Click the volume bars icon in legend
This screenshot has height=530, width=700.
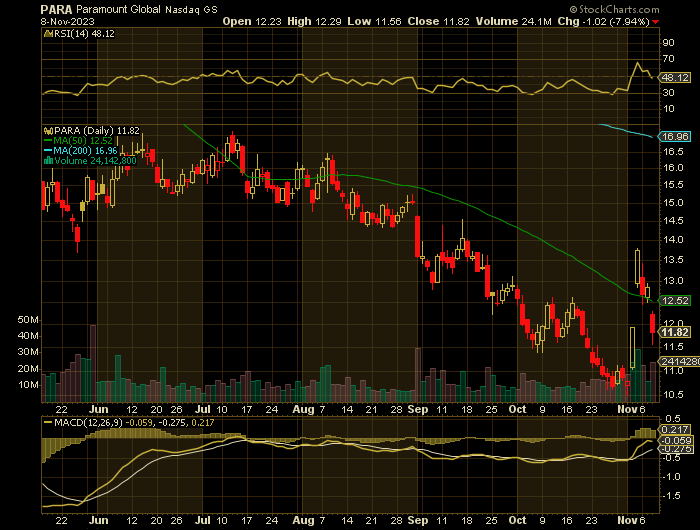pyautogui.click(x=48, y=161)
